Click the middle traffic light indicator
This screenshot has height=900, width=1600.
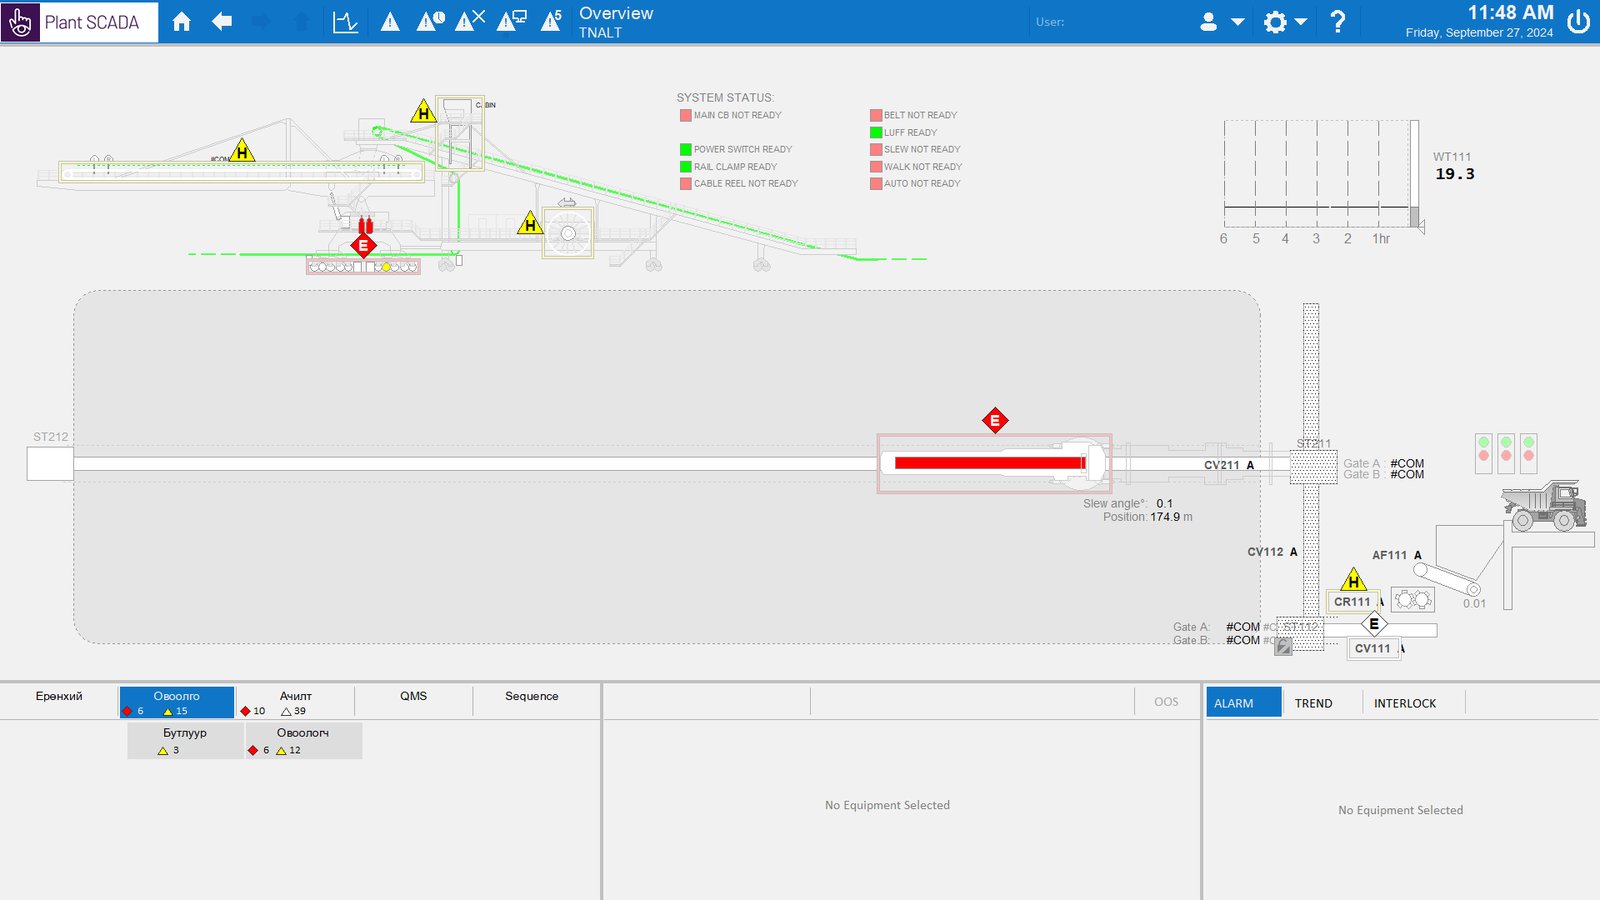coord(1506,453)
